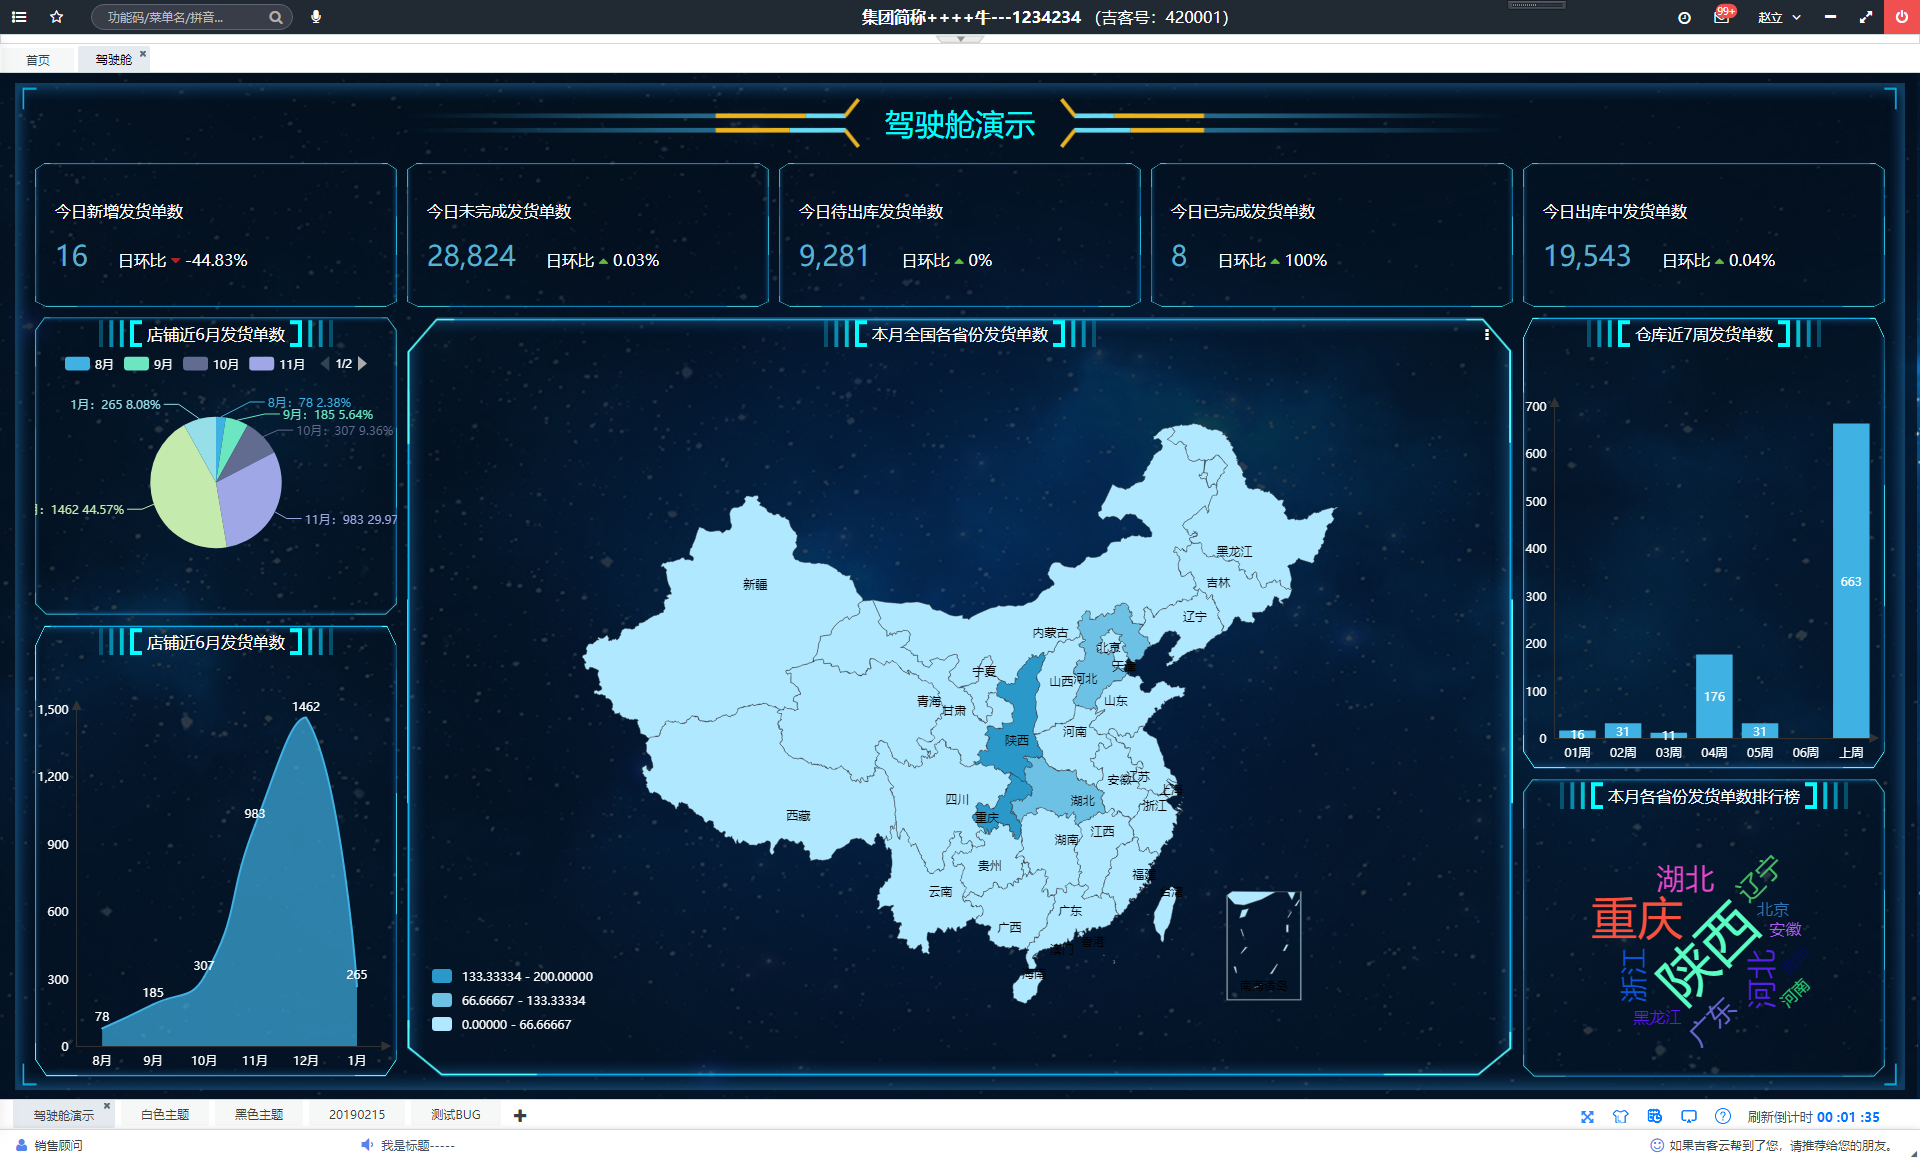1920x1160 pixels.
Task: Close the 驾驶舱演示 bottom tab
Action: click(107, 1106)
